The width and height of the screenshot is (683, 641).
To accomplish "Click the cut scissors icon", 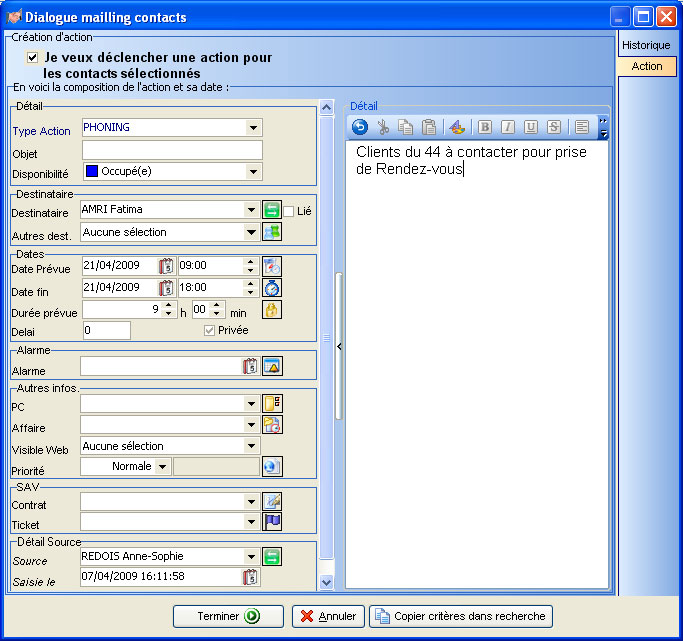I will [x=383, y=127].
